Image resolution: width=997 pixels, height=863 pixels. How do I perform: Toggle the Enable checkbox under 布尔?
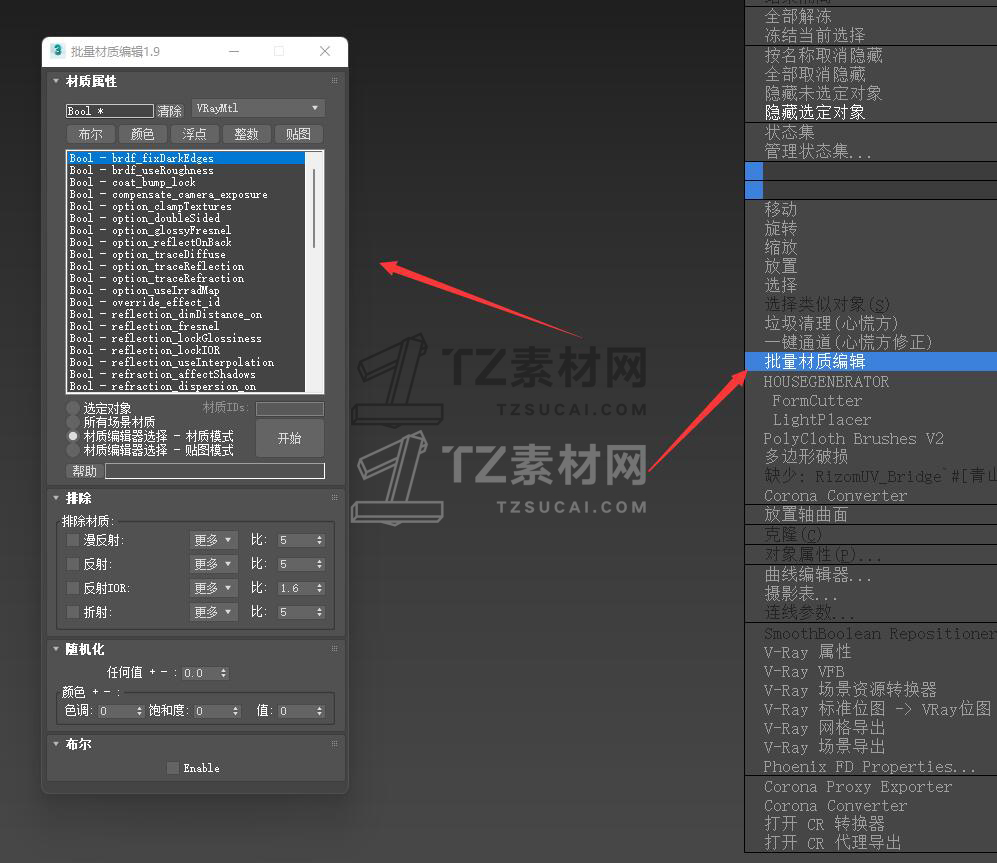click(x=172, y=768)
